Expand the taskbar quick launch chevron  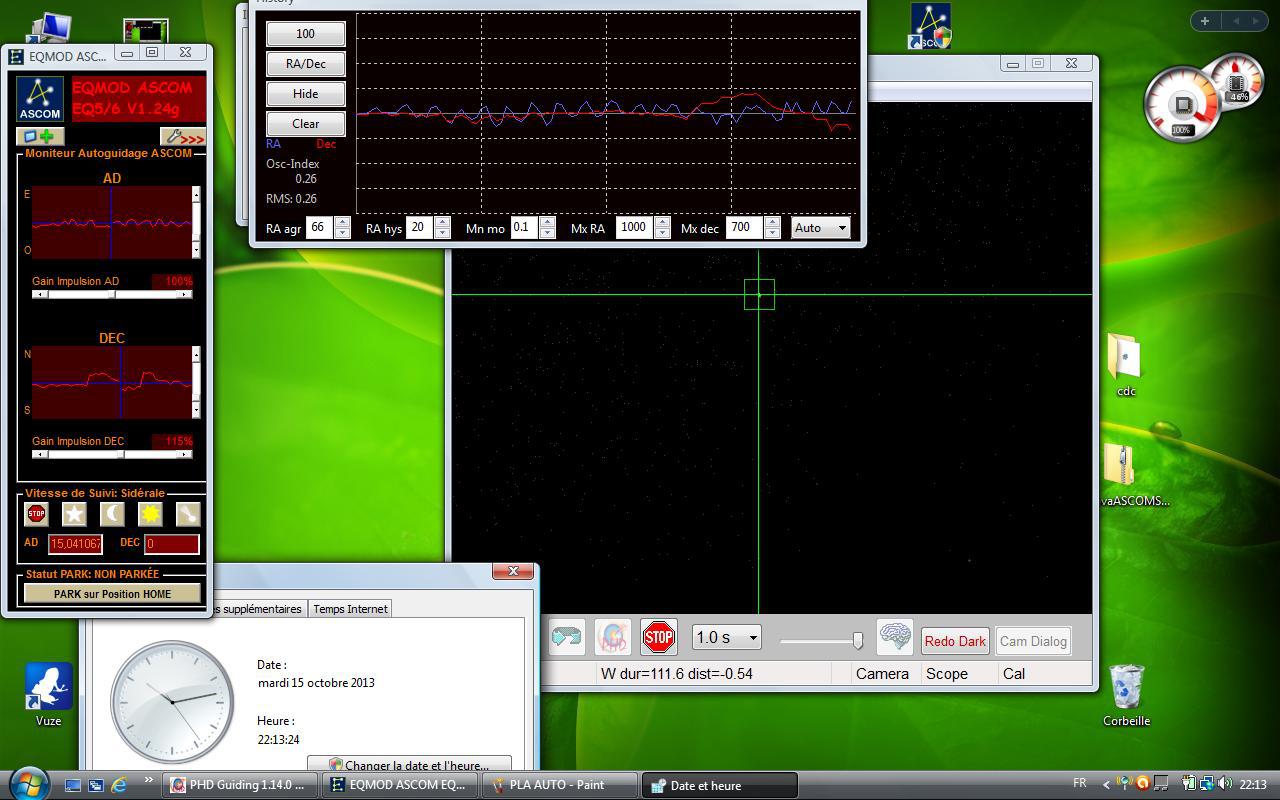pyautogui.click(x=149, y=780)
